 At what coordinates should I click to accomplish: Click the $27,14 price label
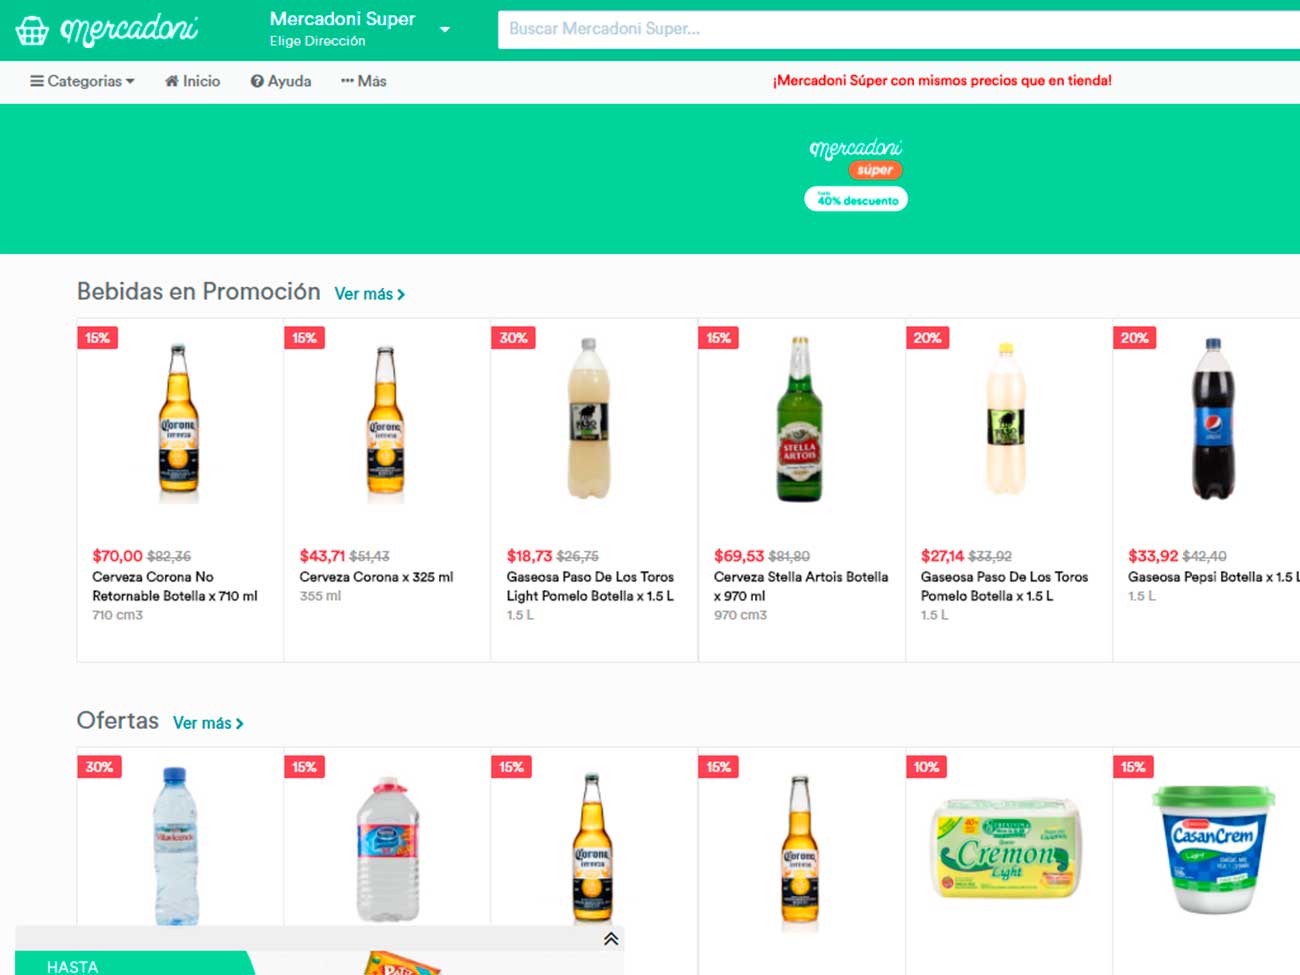[x=942, y=556]
